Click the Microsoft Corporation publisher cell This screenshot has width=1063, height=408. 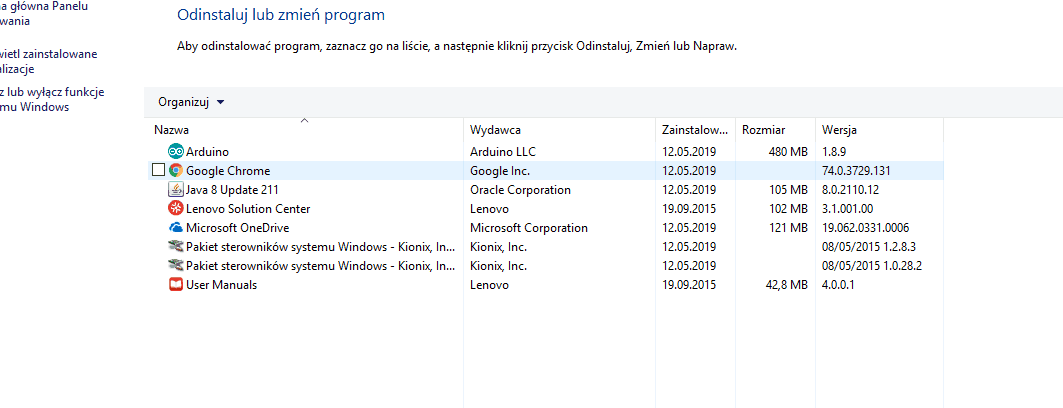[x=529, y=228]
